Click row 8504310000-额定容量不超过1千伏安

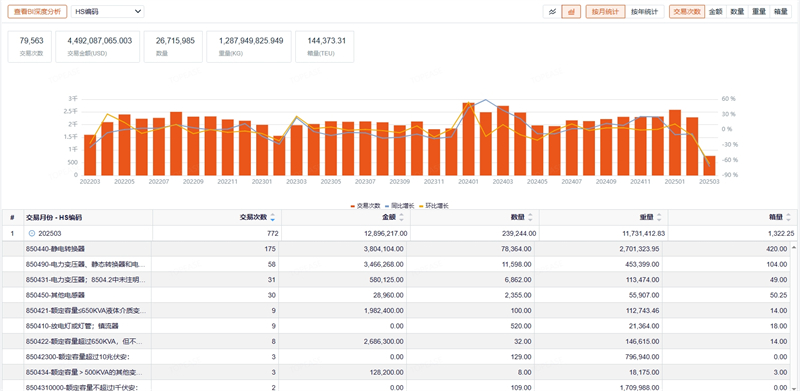pos(396,386)
